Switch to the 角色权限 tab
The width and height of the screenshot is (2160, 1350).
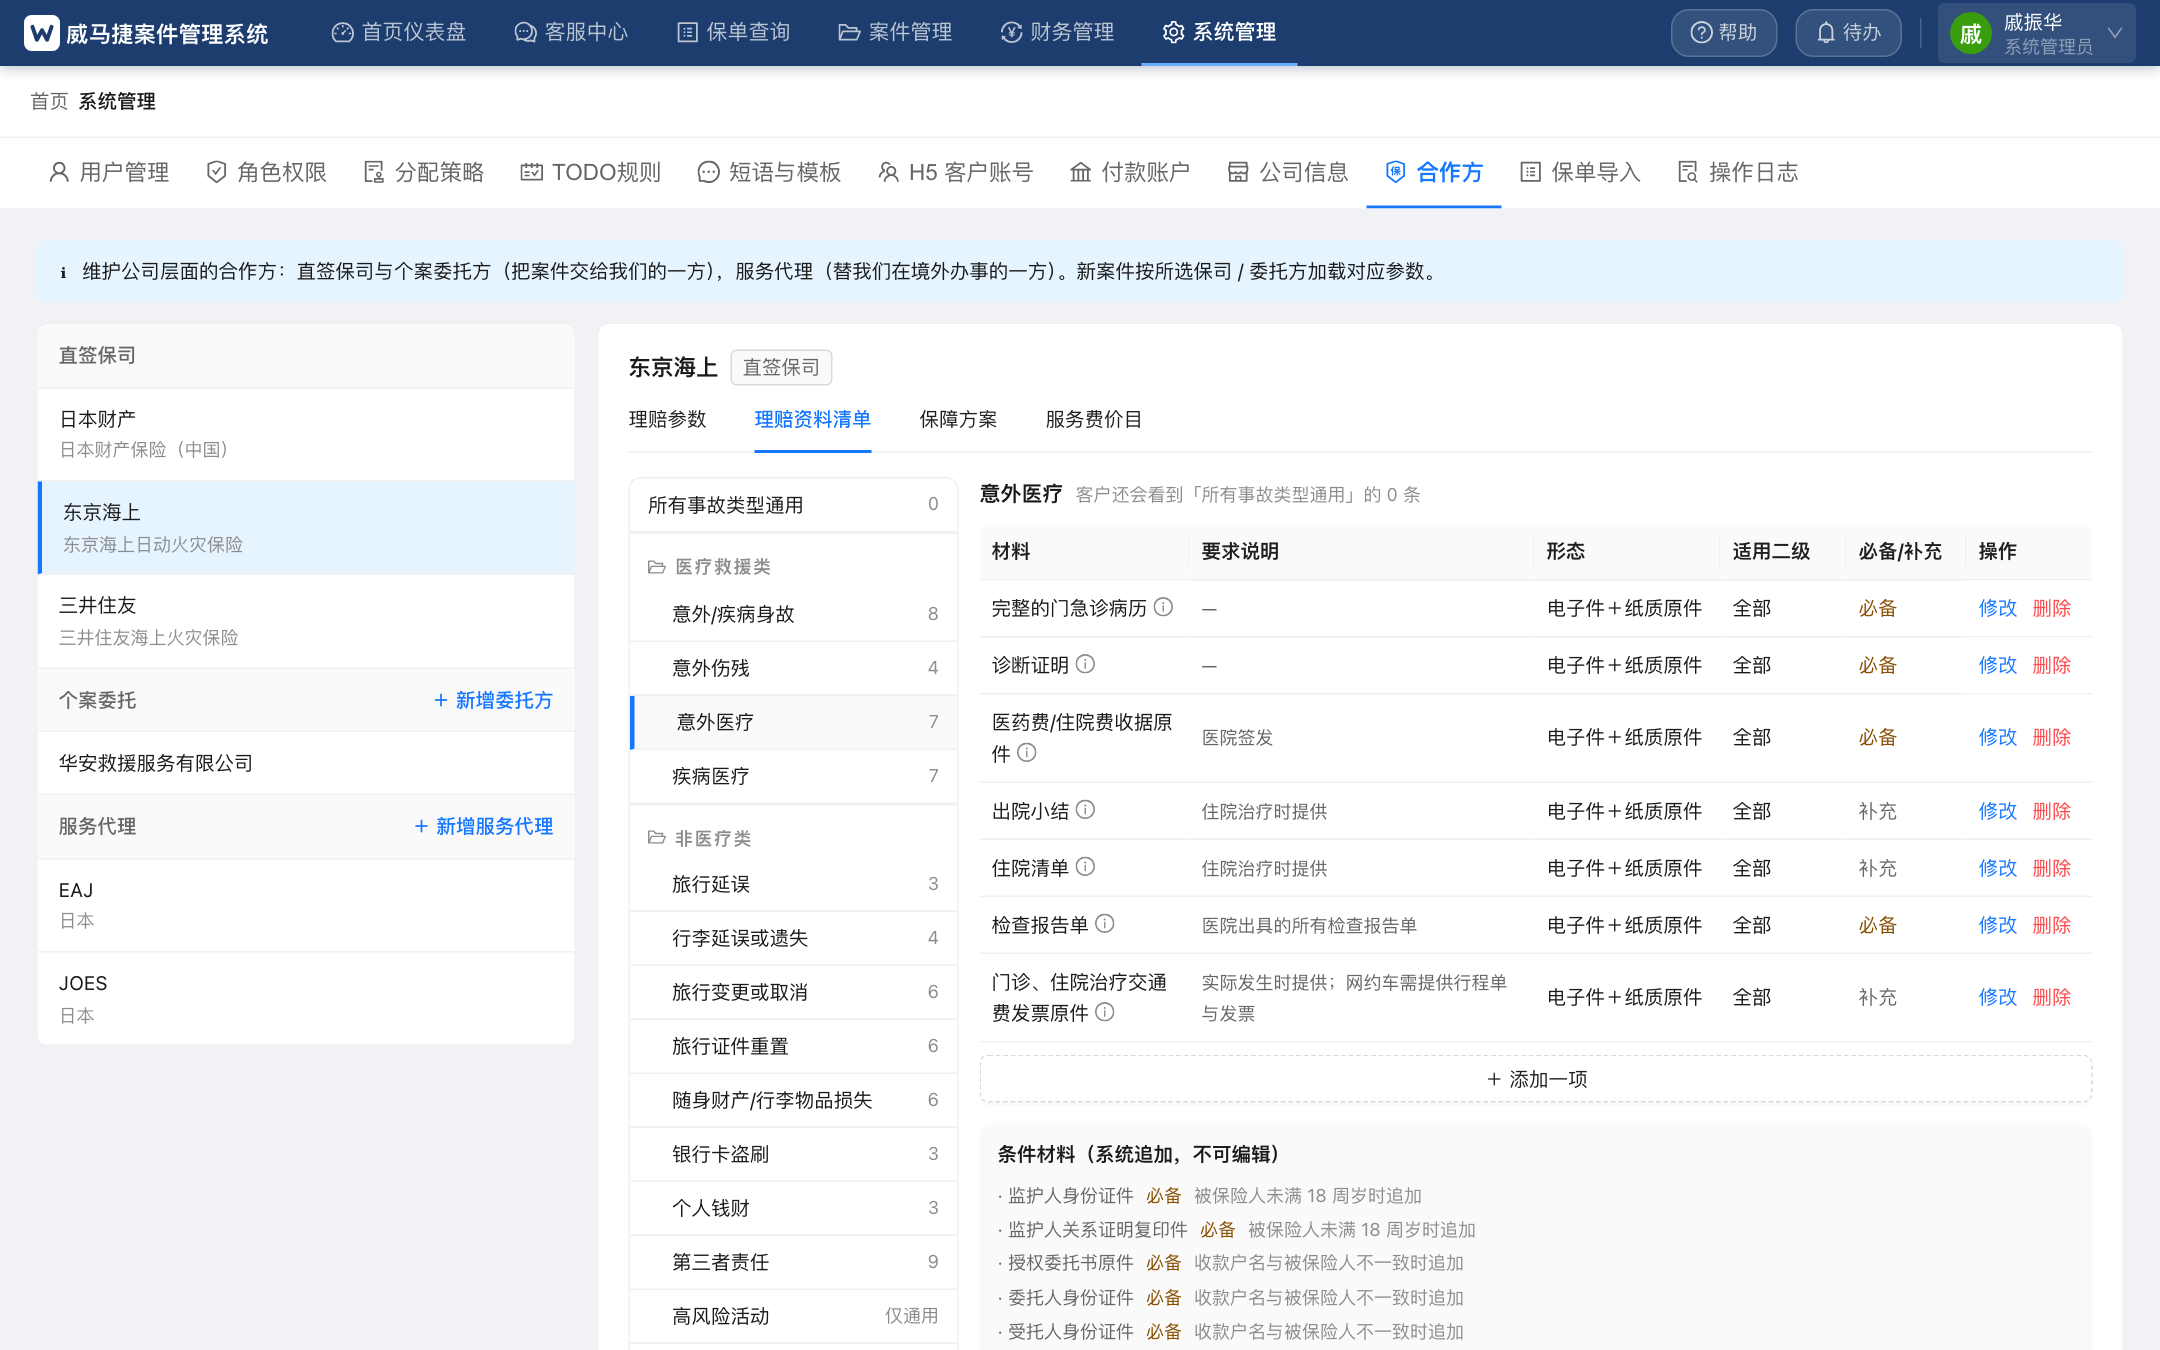point(267,172)
